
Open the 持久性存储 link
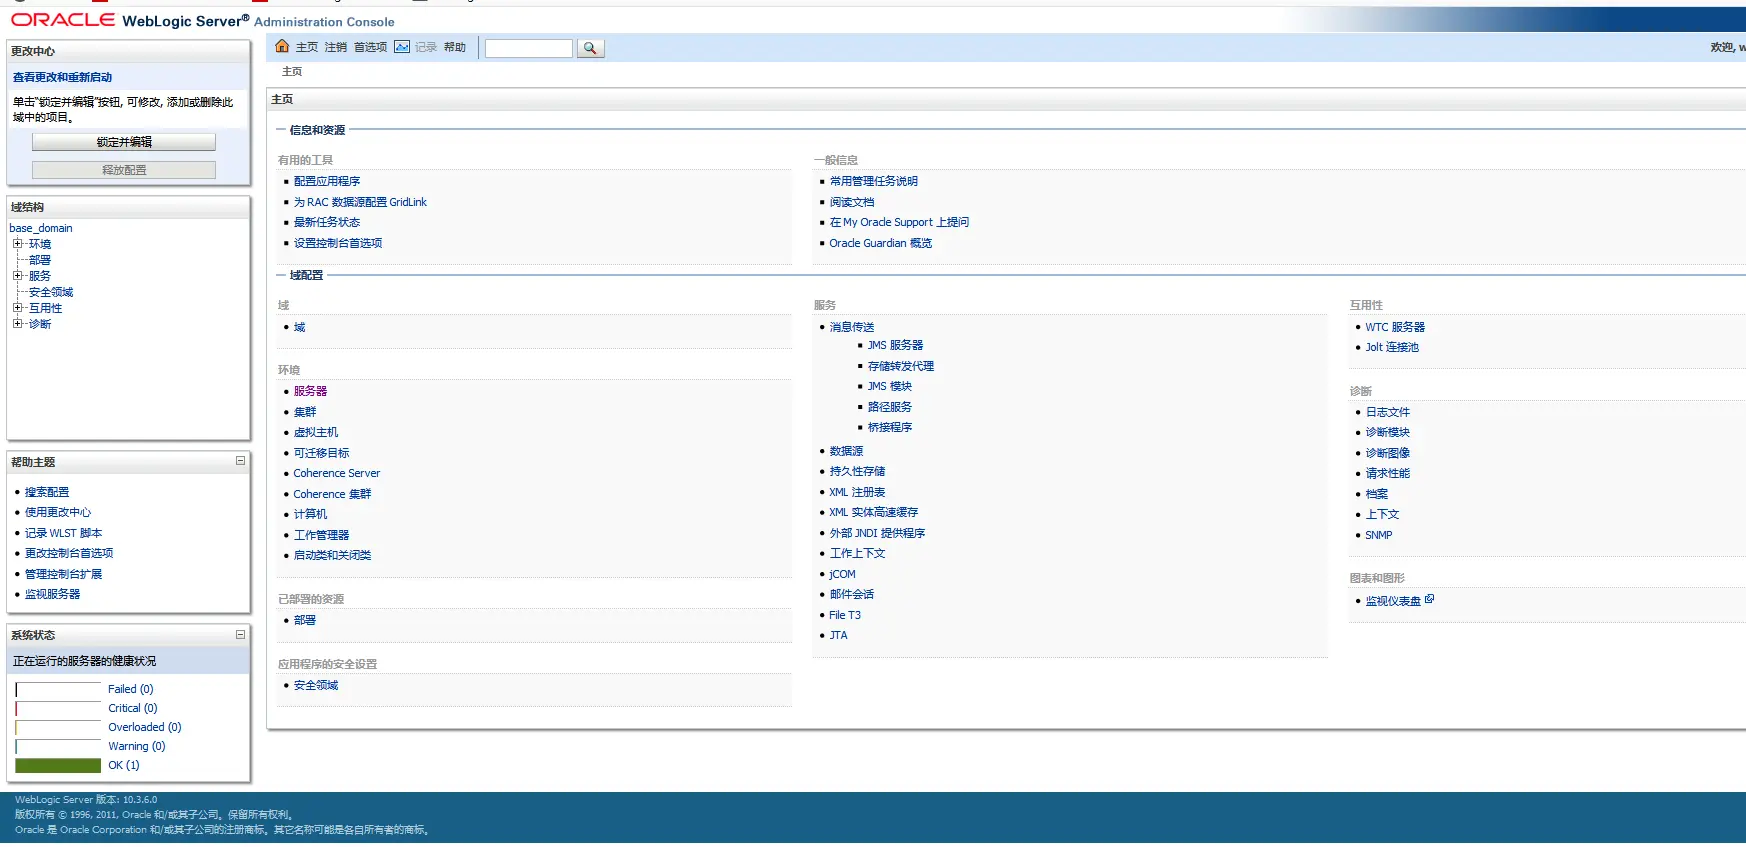[x=857, y=471]
